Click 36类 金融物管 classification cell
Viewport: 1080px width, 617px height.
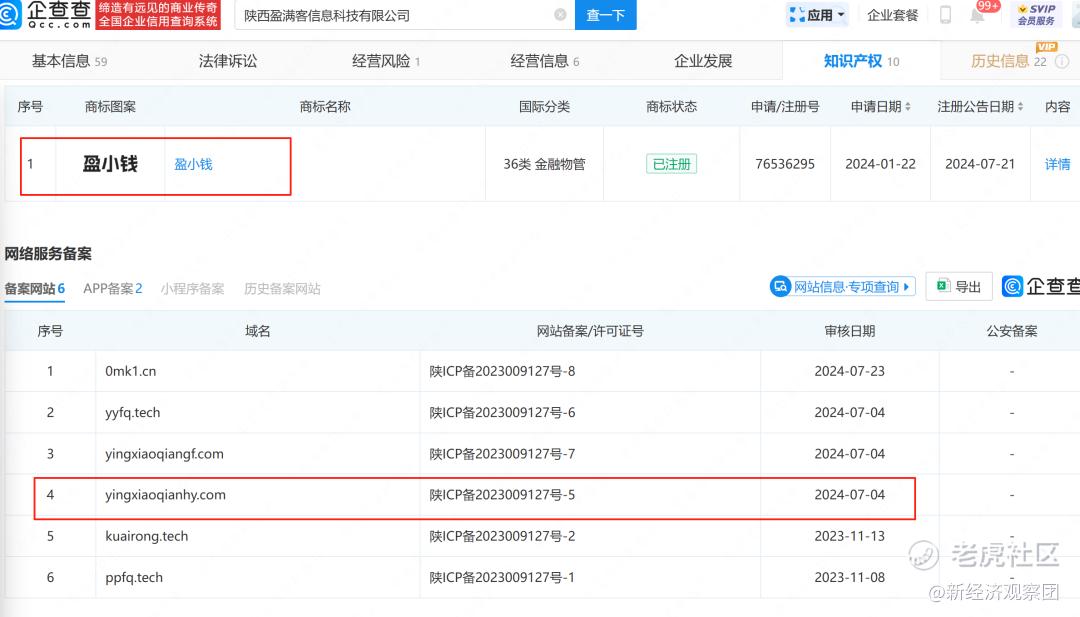(544, 164)
